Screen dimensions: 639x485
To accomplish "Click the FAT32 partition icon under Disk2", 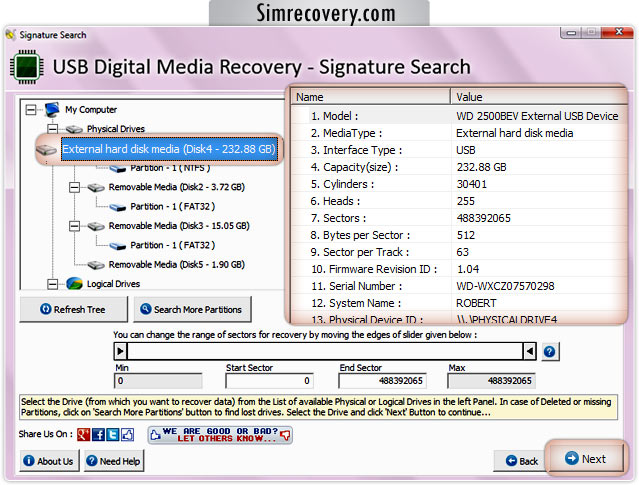I will point(118,207).
